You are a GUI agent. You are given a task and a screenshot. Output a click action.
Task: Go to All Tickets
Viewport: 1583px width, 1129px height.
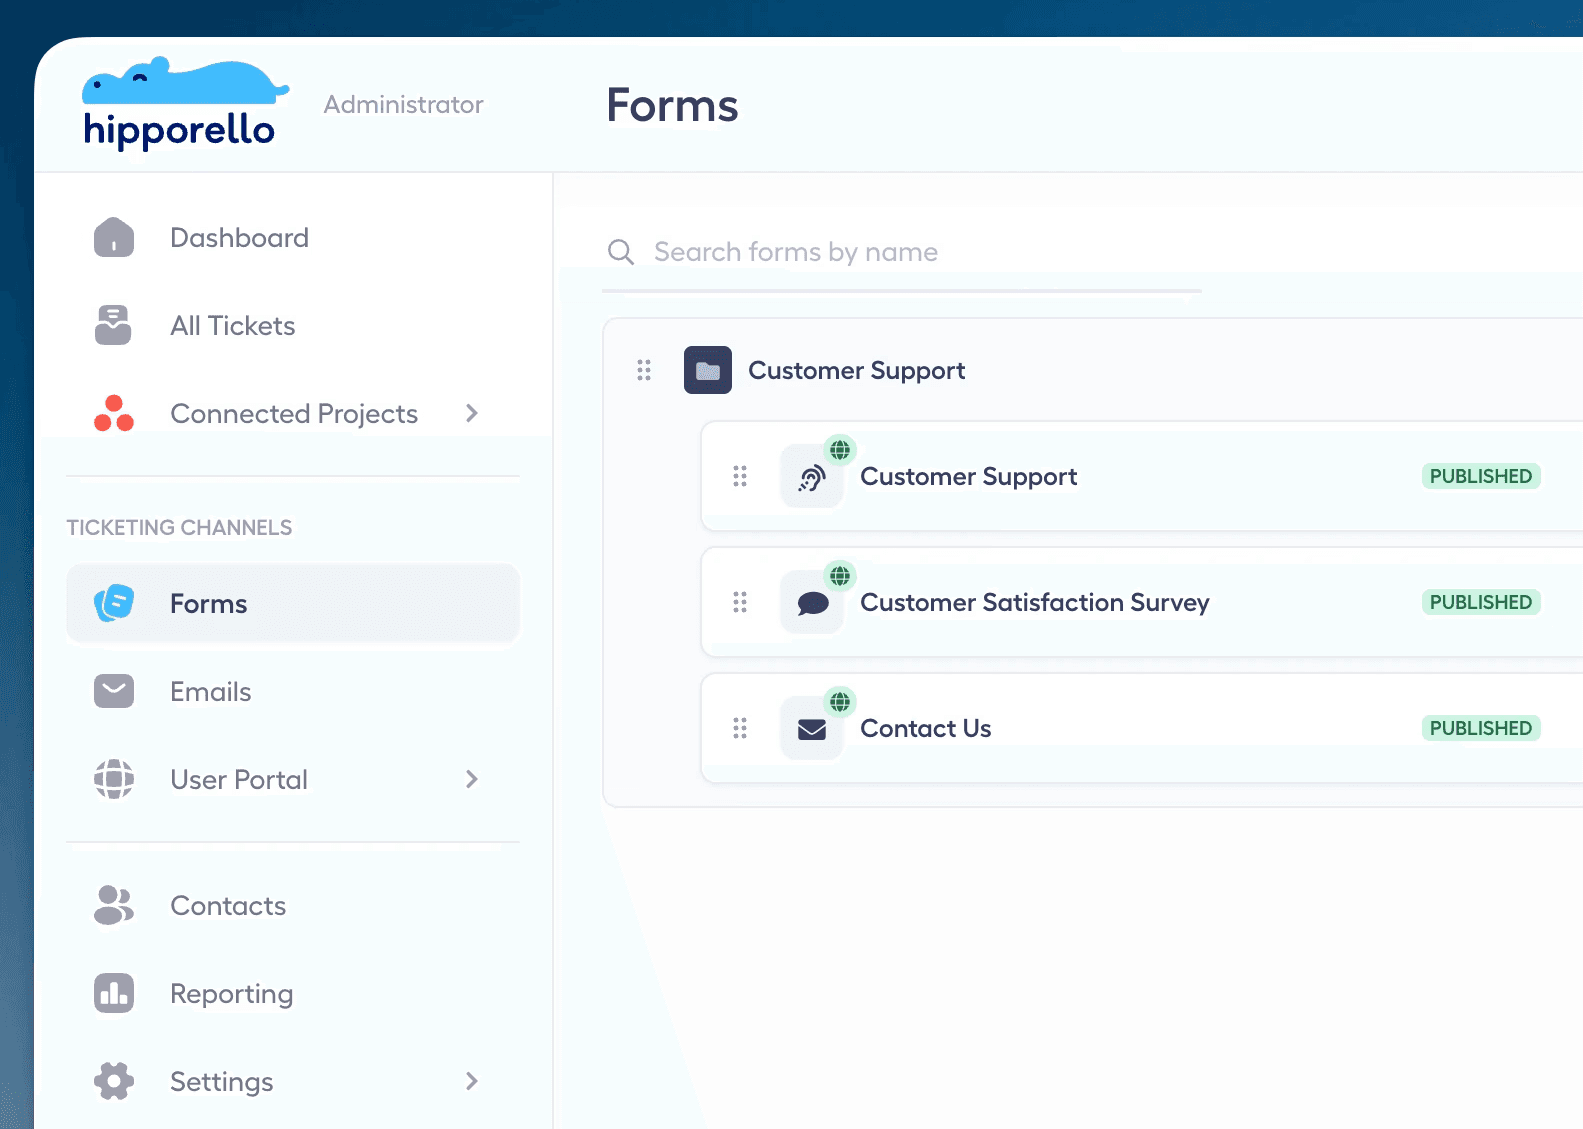[x=293, y=325]
